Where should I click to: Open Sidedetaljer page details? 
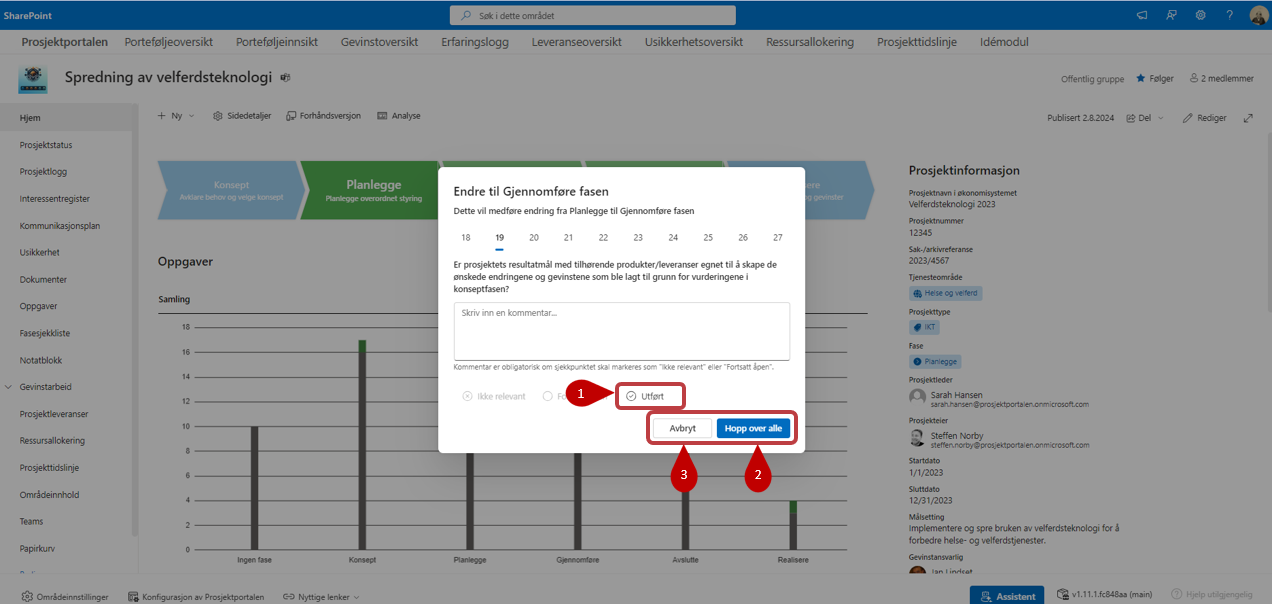pos(242,116)
